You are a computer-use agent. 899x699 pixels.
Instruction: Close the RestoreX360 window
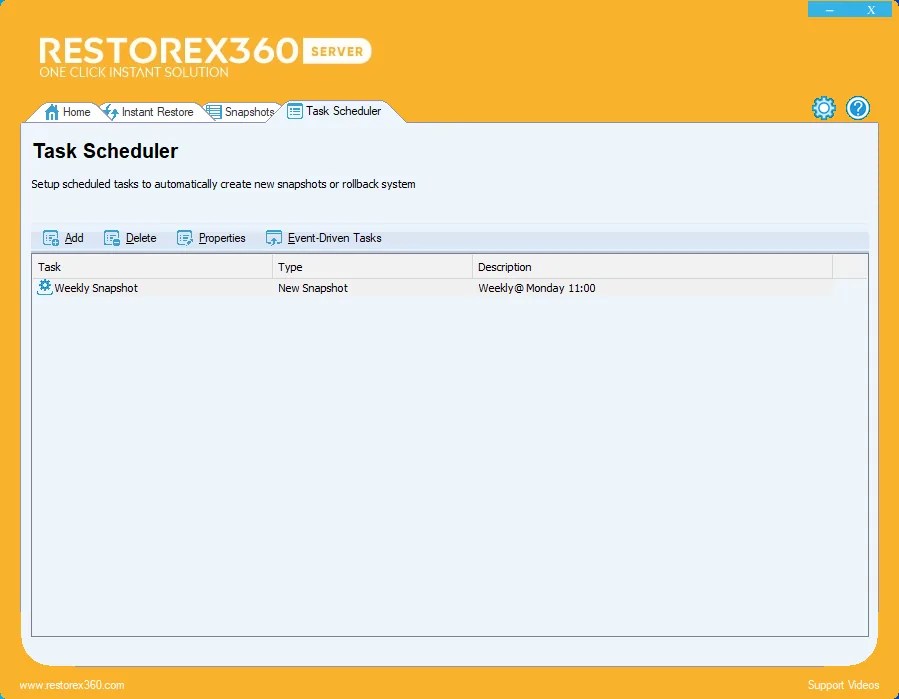[x=871, y=9]
